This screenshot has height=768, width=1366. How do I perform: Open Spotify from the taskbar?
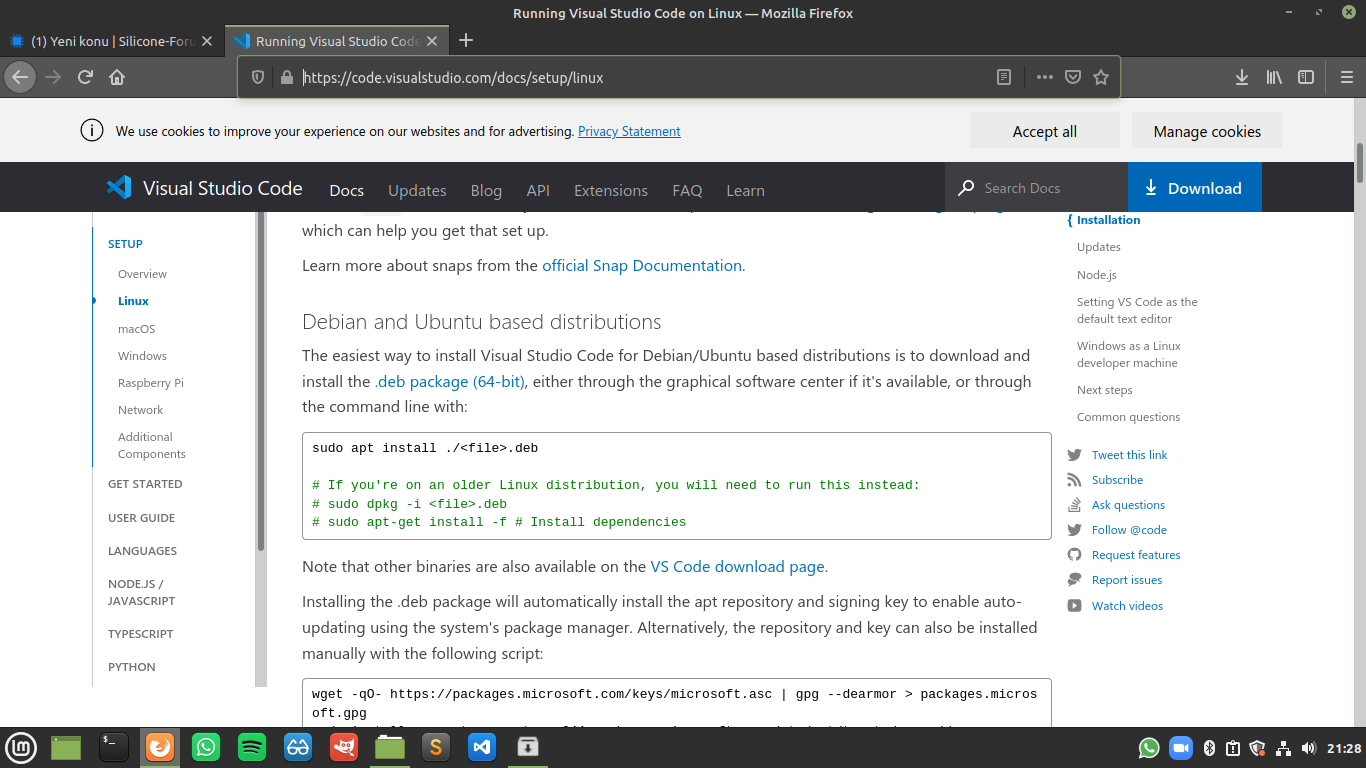(x=252, y=747)
